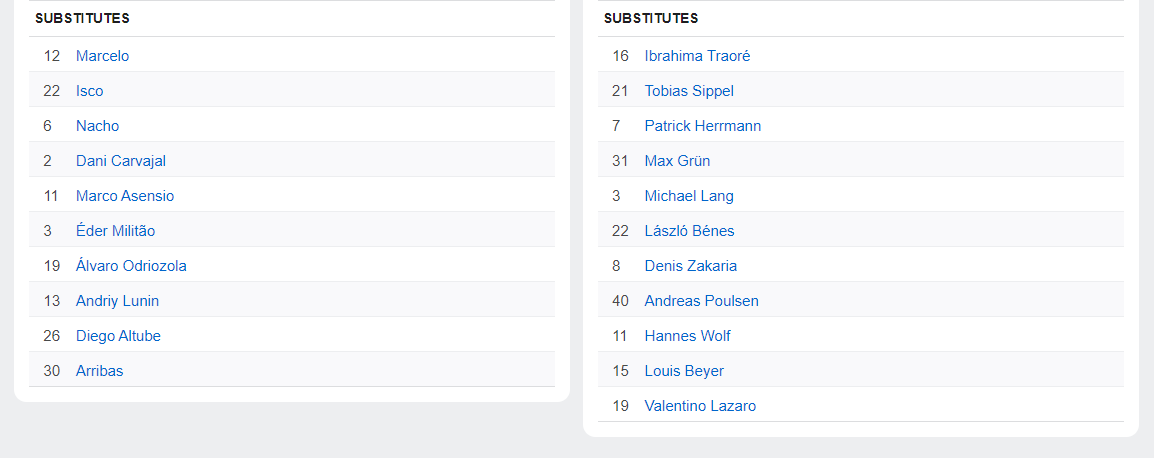Open Diego Altube's profile
Screen dimensions: 1154x458
click(118, 336)
